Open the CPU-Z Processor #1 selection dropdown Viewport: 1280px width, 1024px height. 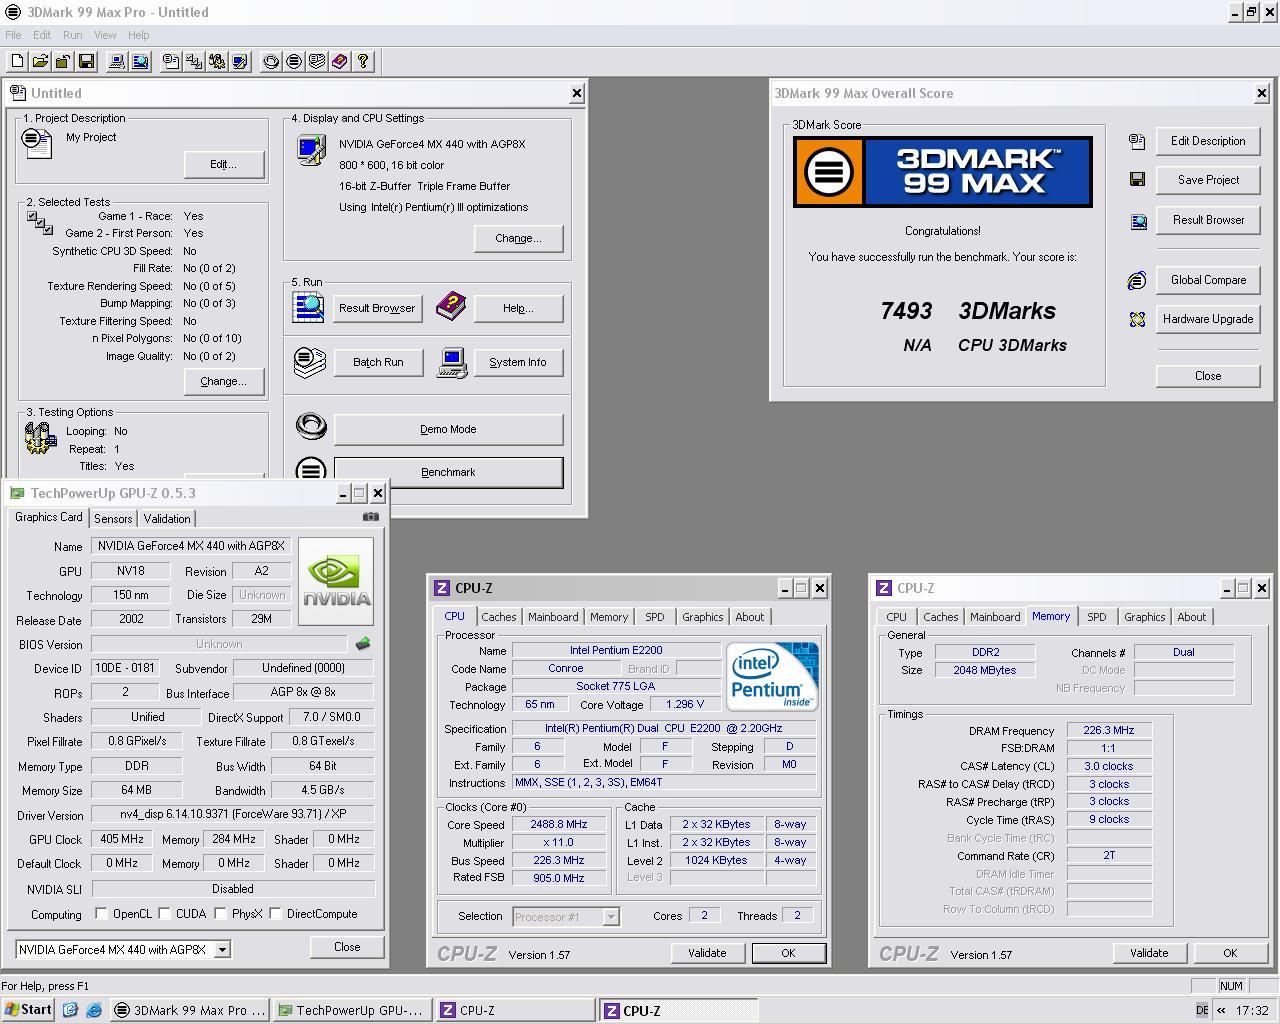pos(610,916)
